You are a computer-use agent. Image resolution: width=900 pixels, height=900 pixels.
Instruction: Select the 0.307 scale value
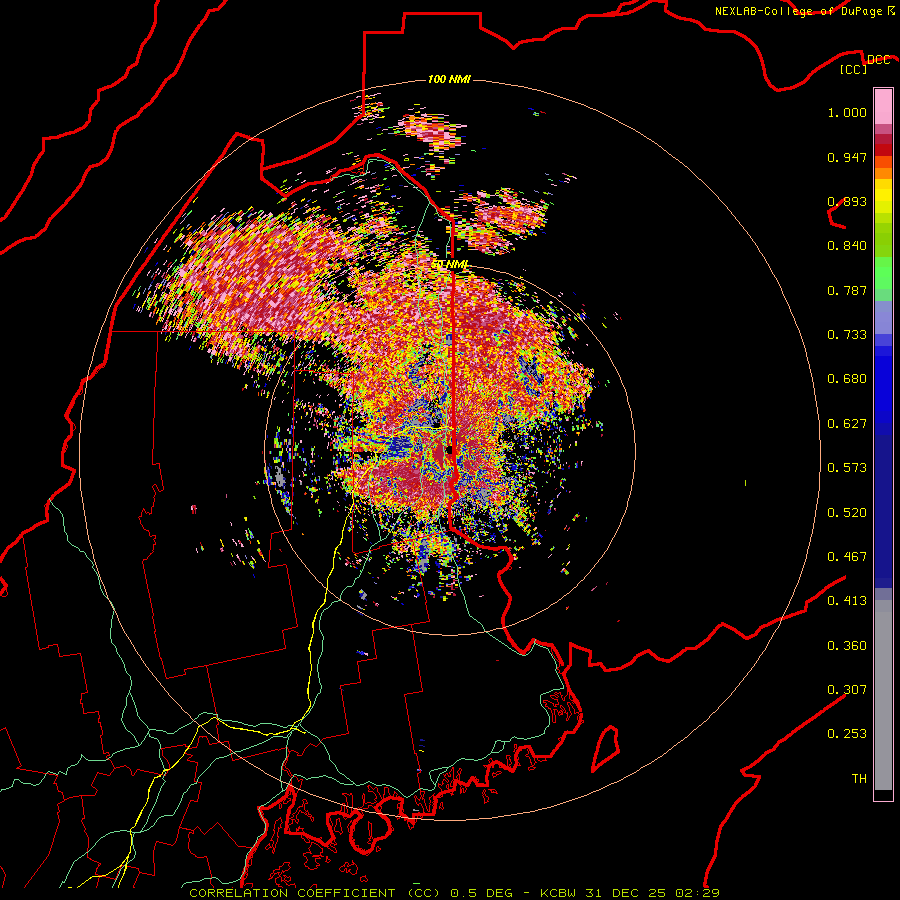847,690
